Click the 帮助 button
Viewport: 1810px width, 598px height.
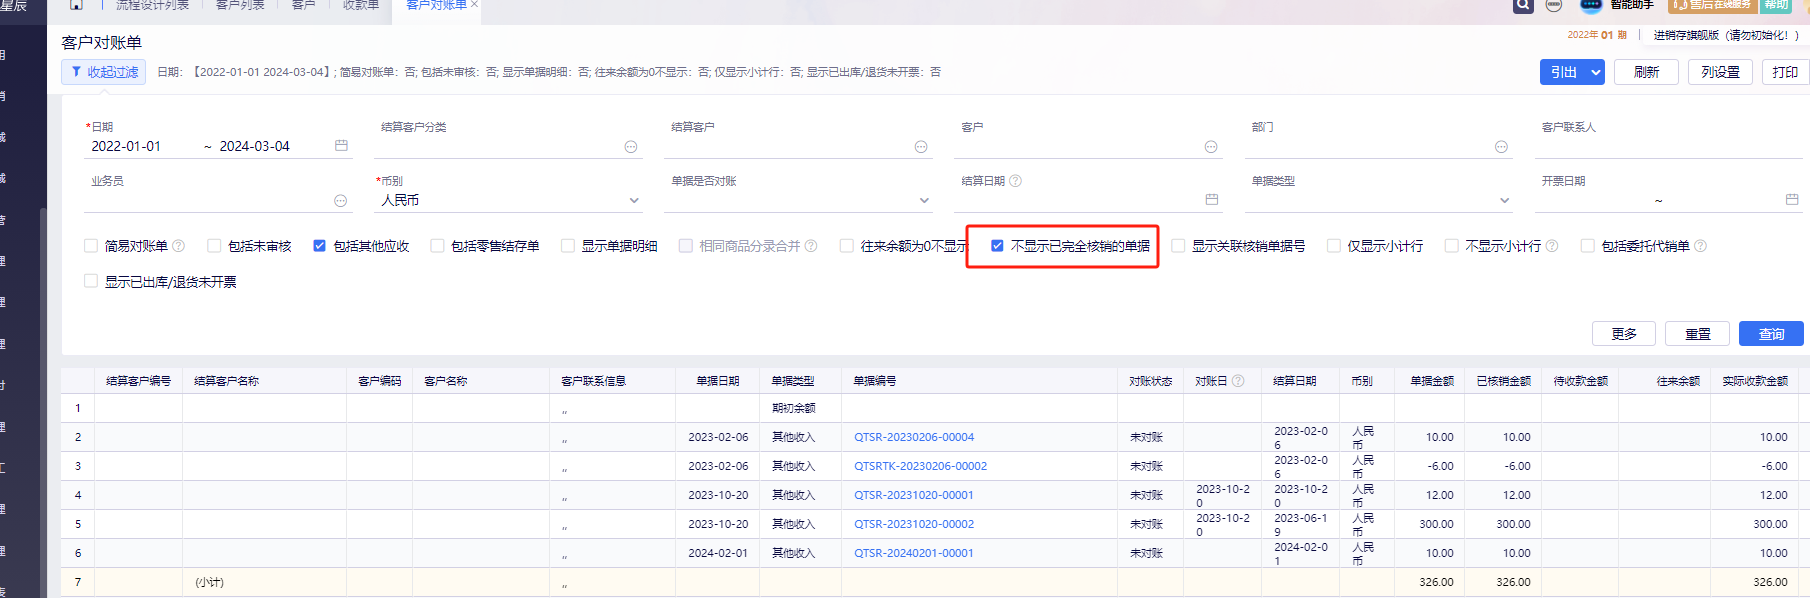(x=1776, y=5)
